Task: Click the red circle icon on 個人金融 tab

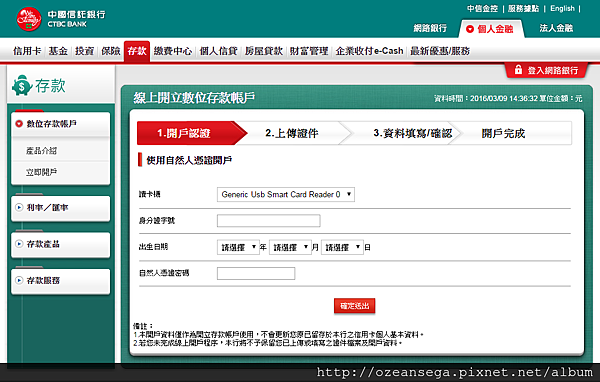Action: click(x=470, y=29)
